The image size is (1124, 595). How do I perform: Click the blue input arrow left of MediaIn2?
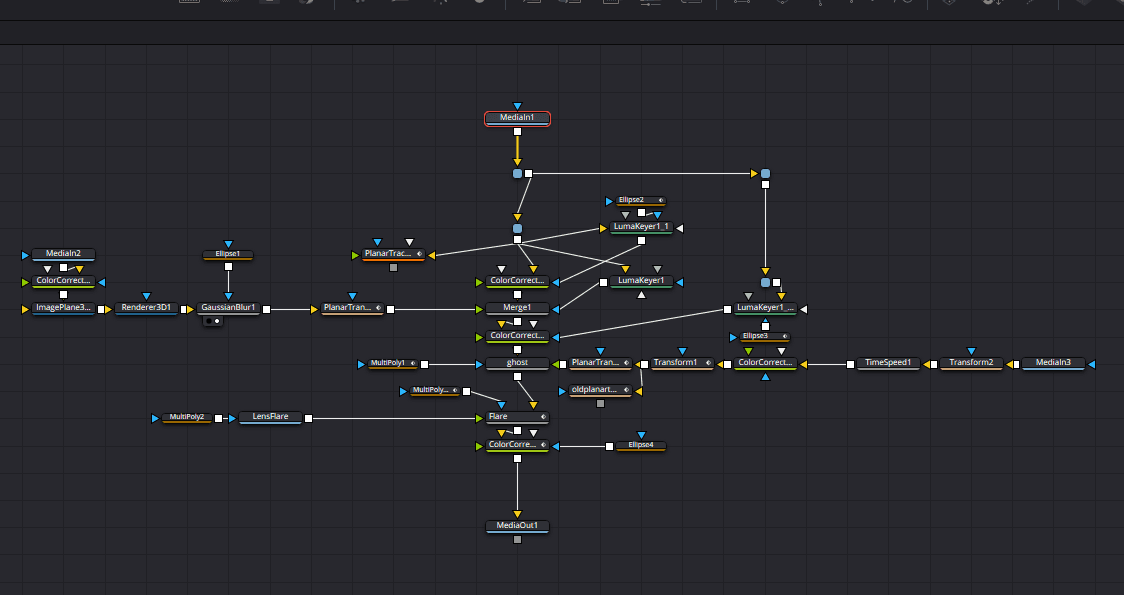[x=26, y=255]
